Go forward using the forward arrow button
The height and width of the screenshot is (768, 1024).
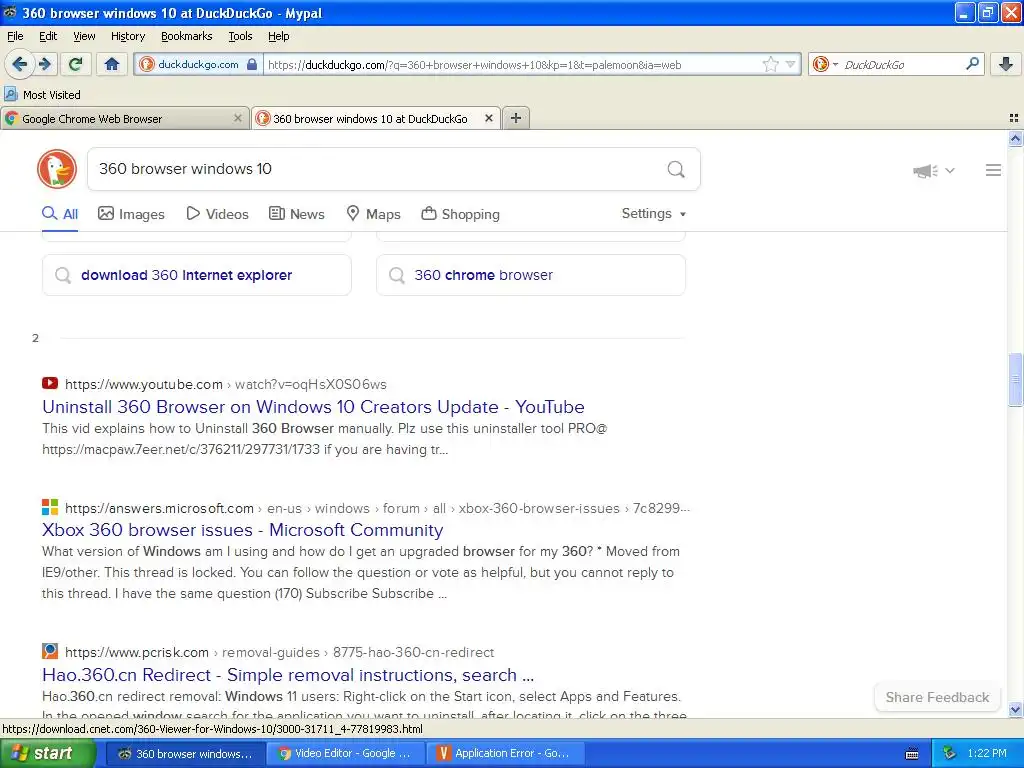click(44, 64)
